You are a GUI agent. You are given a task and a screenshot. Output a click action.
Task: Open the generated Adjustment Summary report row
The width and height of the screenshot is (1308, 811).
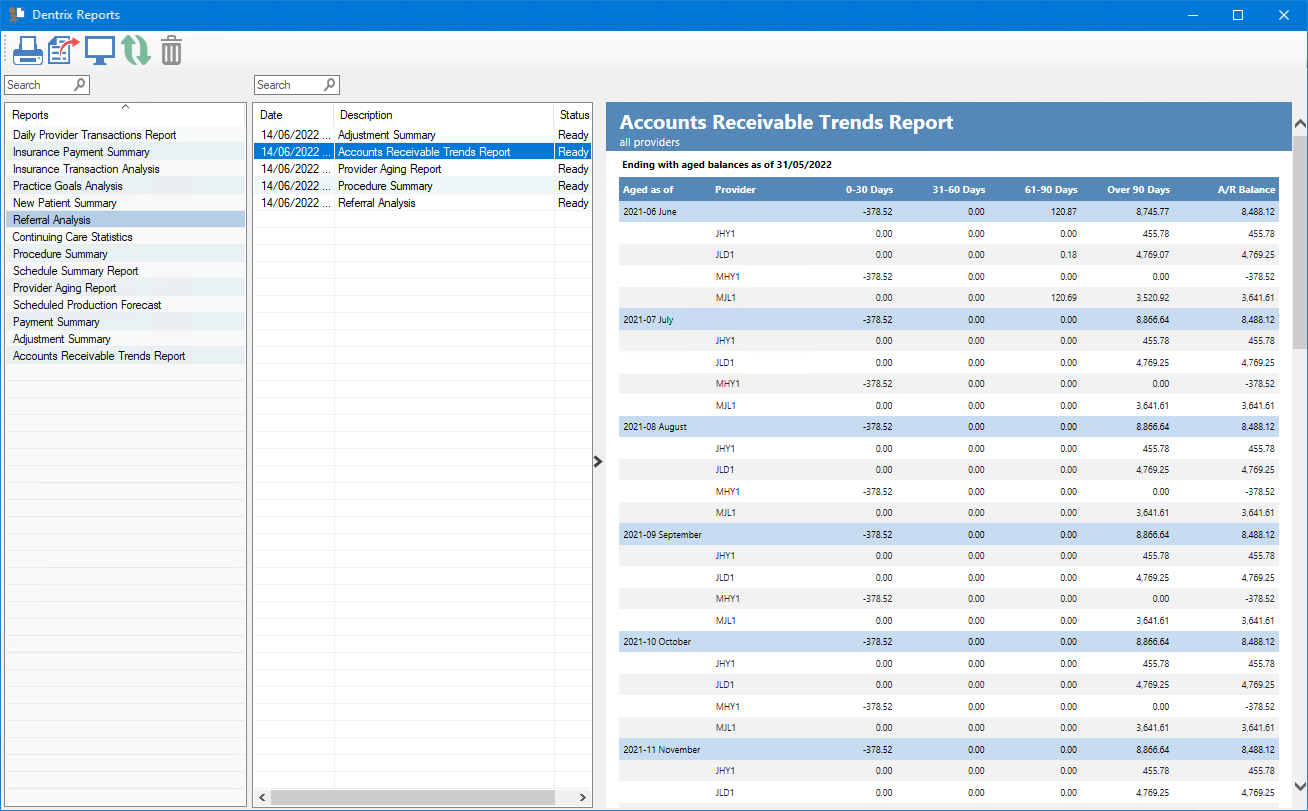386,135
